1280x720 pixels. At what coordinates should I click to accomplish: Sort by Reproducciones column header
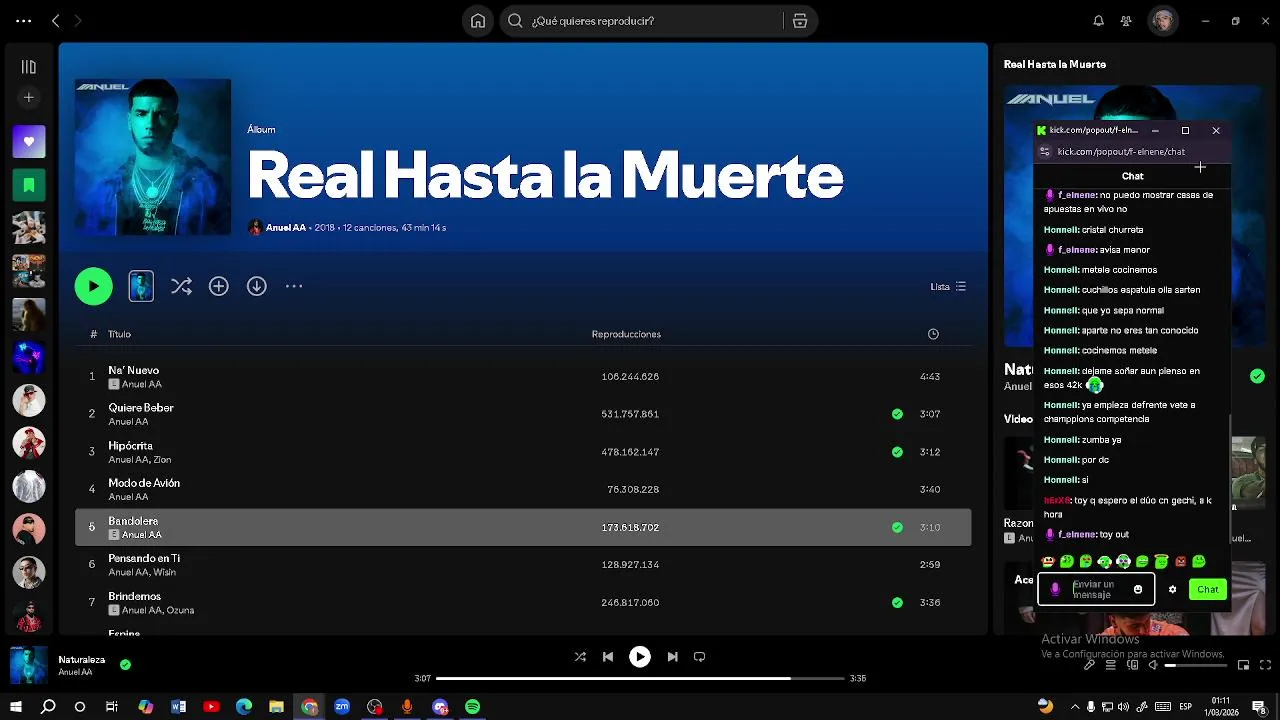(626, 334)
